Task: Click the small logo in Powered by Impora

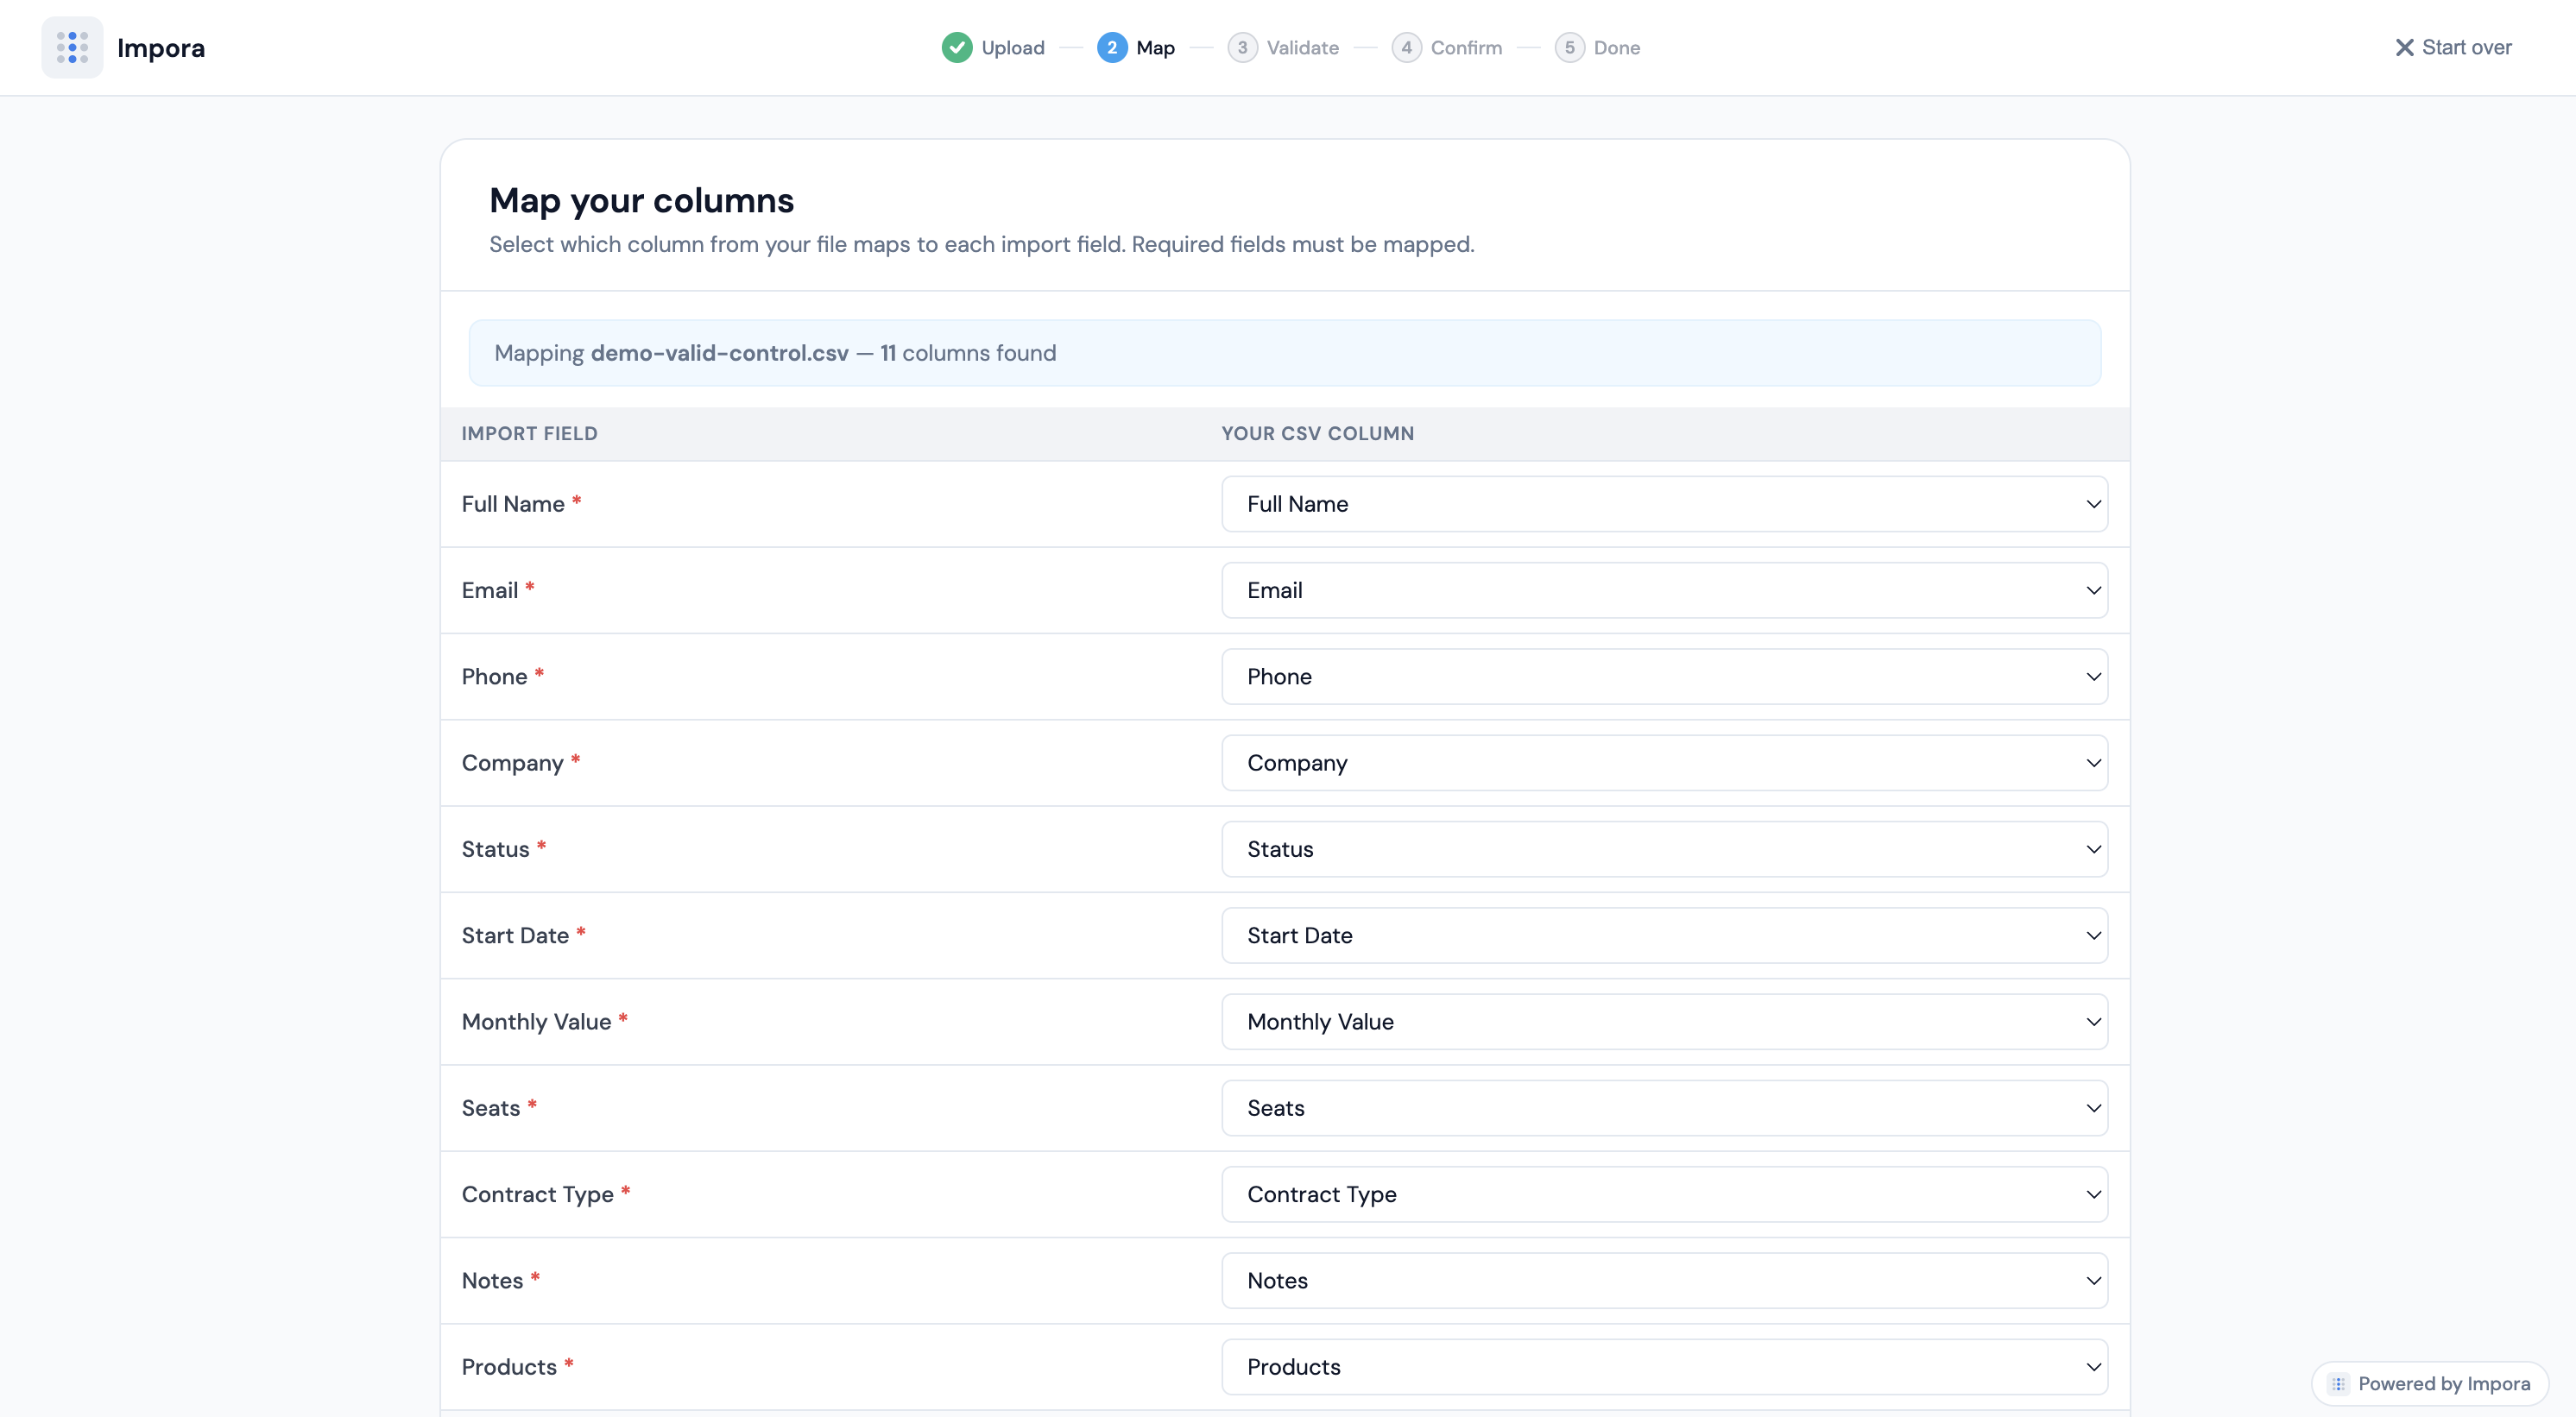Action: coord(2338,1384)
